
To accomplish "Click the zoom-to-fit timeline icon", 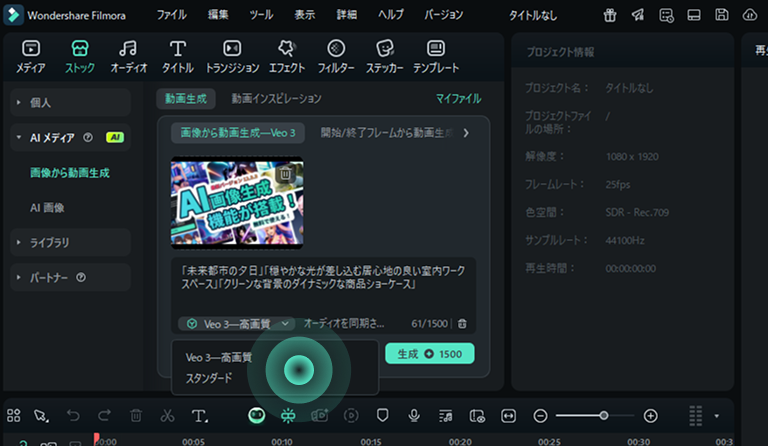I will point(508,416).
